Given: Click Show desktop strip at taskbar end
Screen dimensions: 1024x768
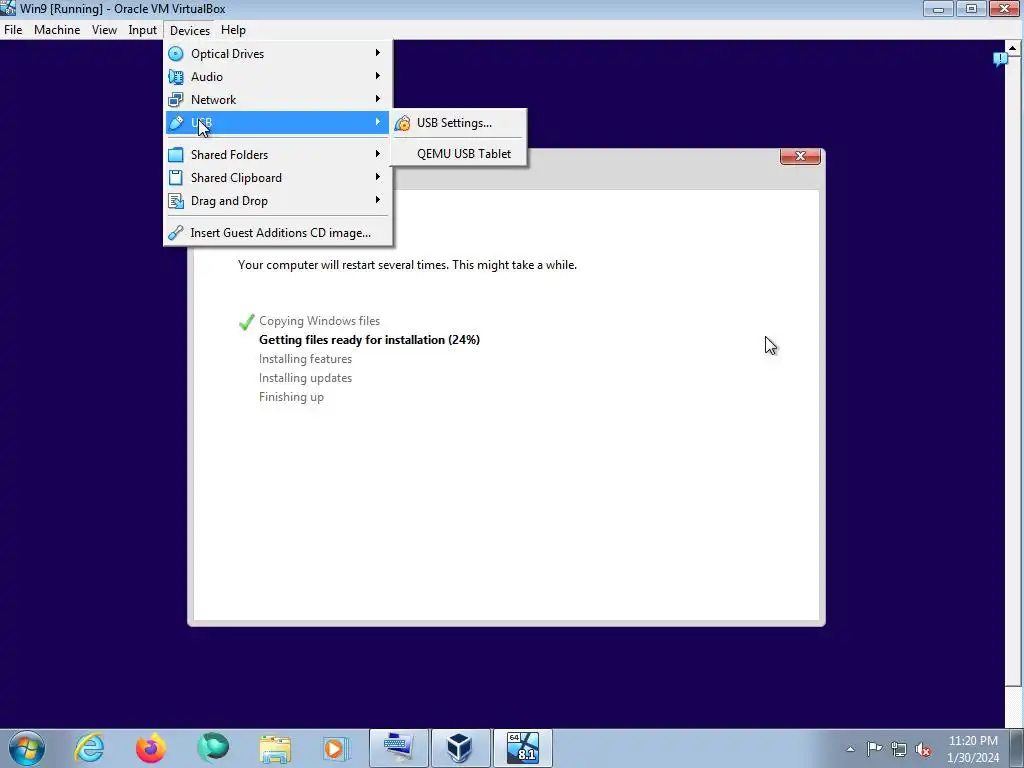Looking at the screenshot, I should [x=1017, y=748].
